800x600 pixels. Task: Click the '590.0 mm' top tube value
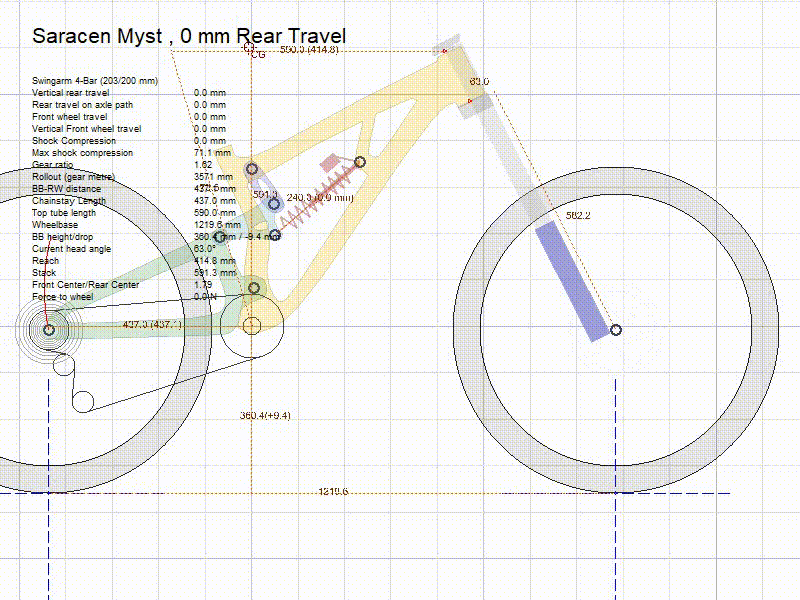pyautogui.click(x=215, y=213)
